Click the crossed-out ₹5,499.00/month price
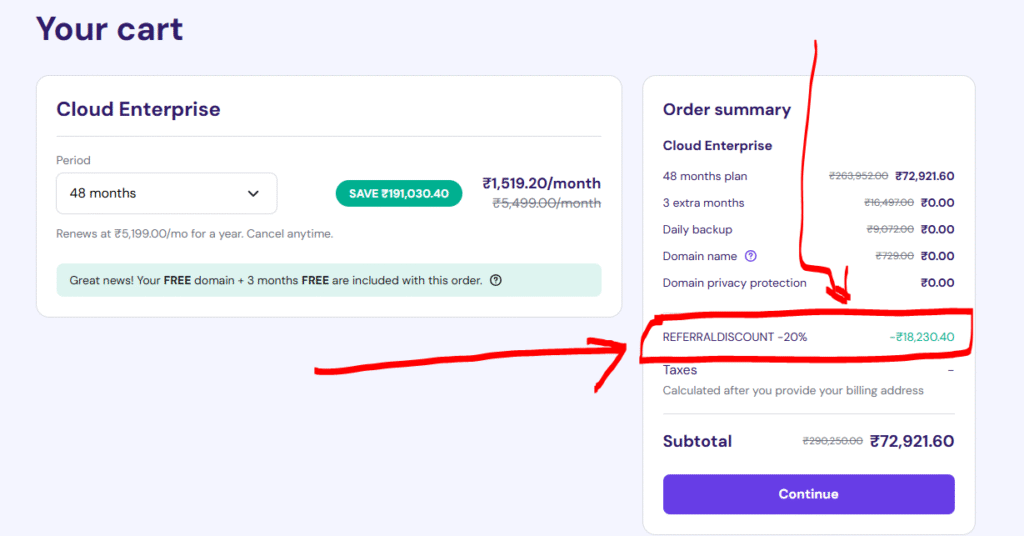1024x536 pixels. 547,203
